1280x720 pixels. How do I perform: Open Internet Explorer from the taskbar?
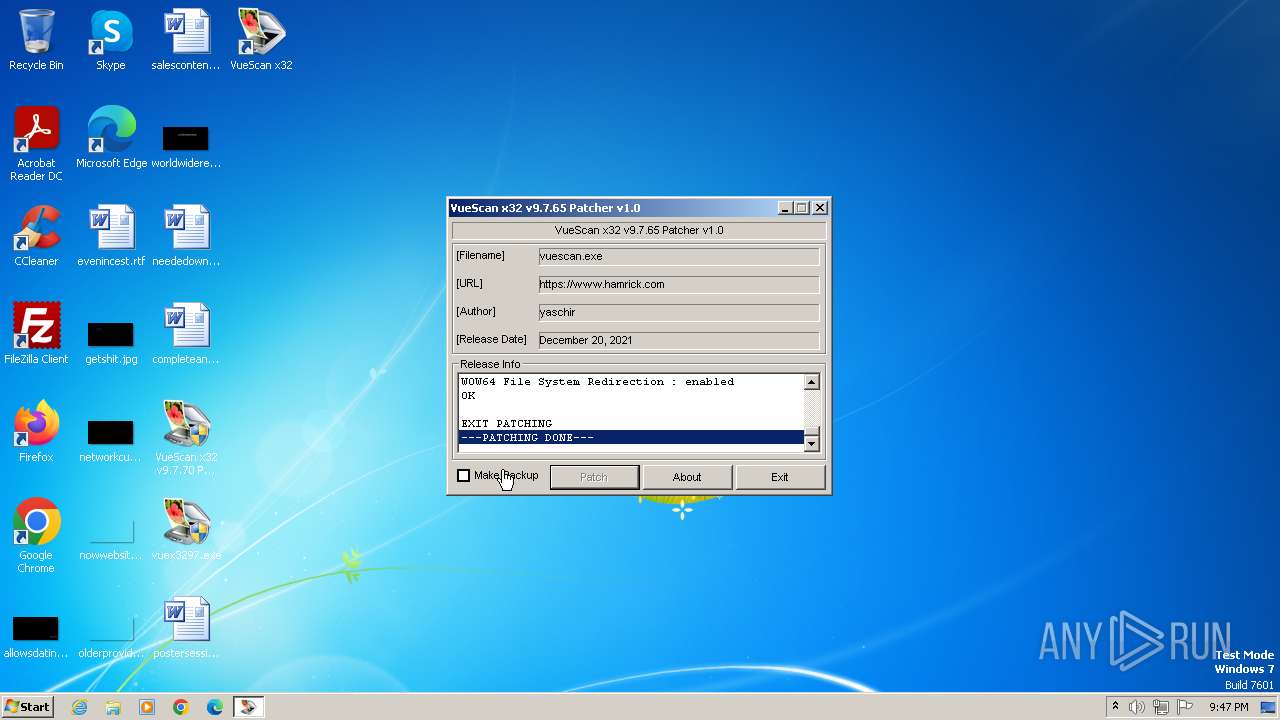point(80,707)
